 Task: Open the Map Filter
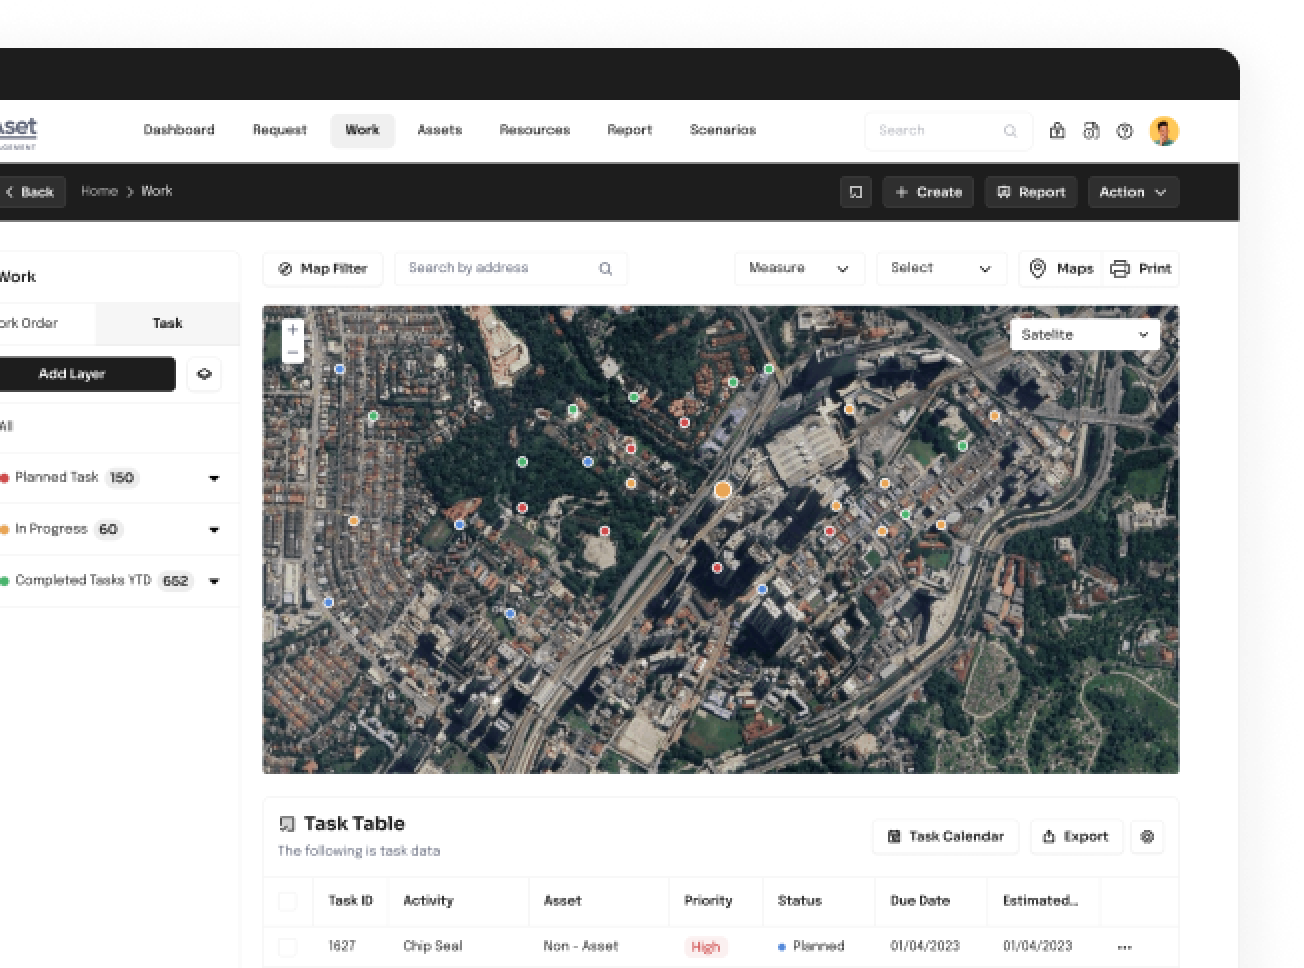coord(323,269)
